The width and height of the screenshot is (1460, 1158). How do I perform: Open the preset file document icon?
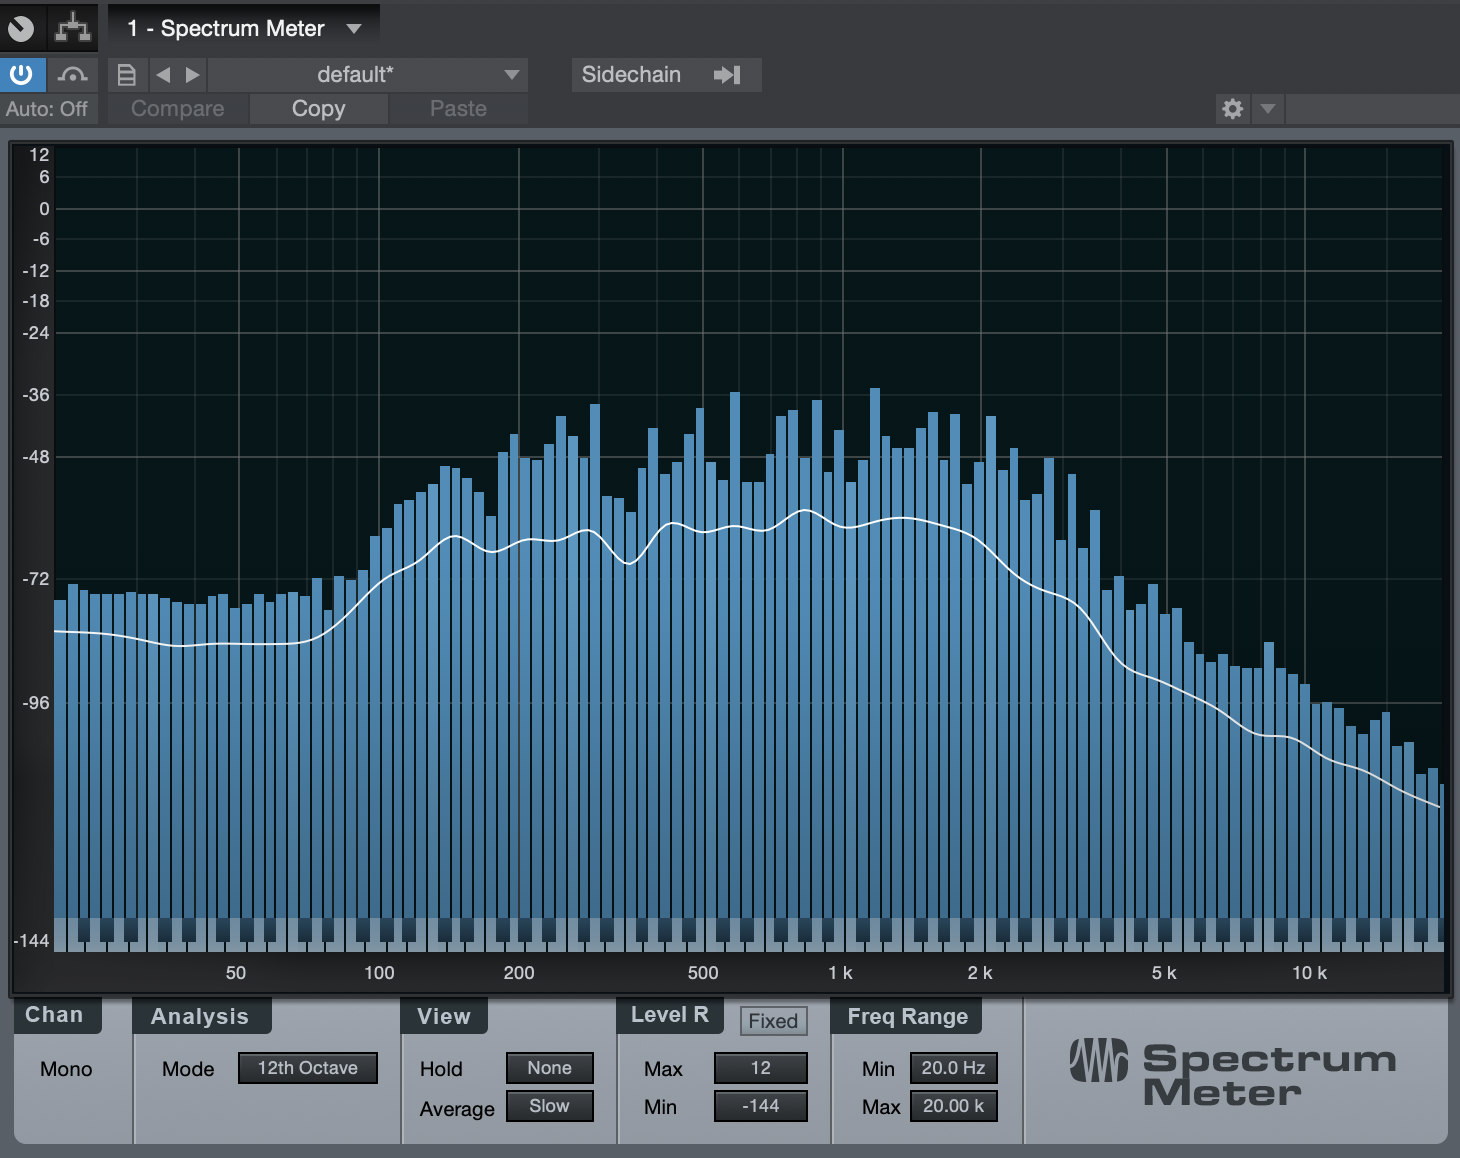click(x=127, y=75)
